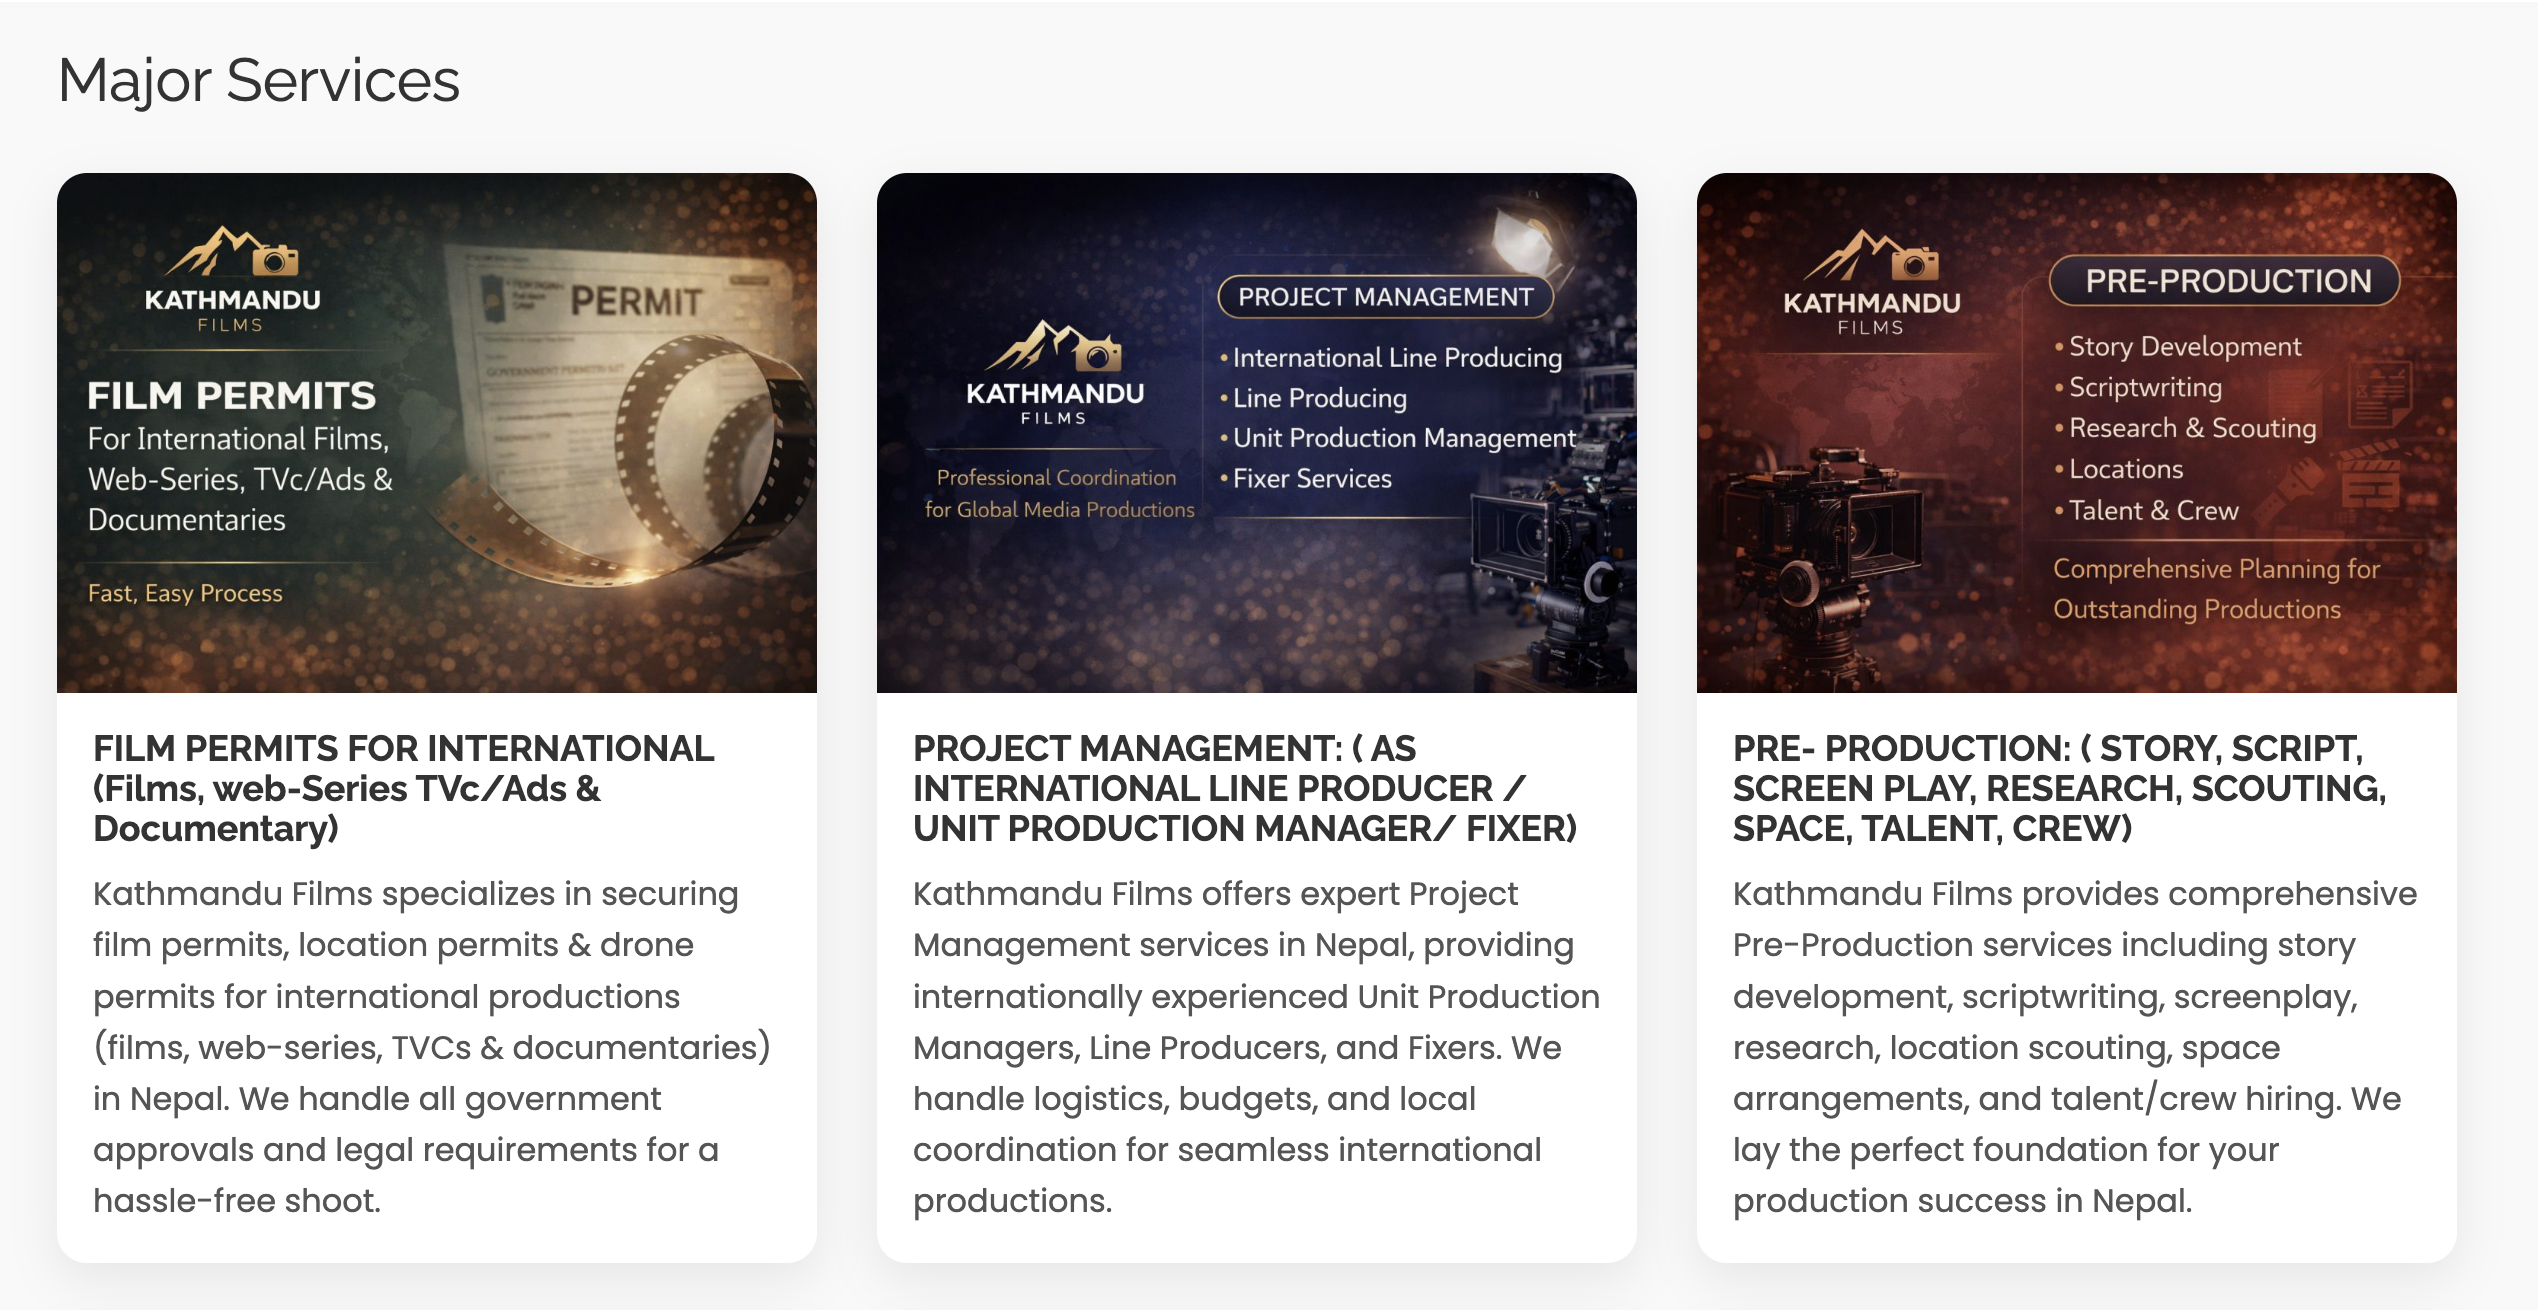Click the PROJECT MANAGEMENT pill label
This screenshot has width=2538, height=1310.
point(1385,297)
